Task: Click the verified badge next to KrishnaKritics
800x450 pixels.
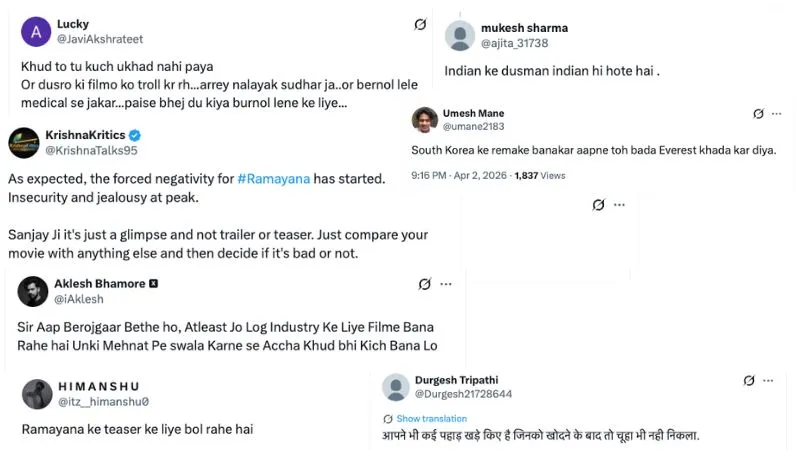Action: (135, 135)
